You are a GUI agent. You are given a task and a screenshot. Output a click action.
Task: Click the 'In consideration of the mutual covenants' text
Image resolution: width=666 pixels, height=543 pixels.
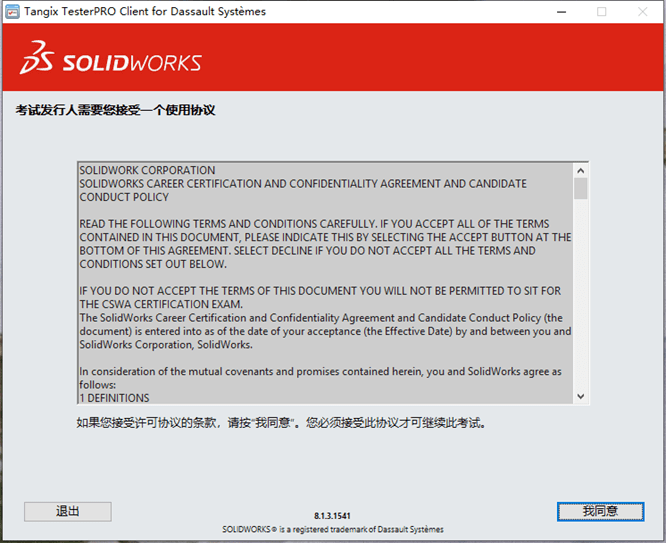pyautogui.click(x=320, y=371)
